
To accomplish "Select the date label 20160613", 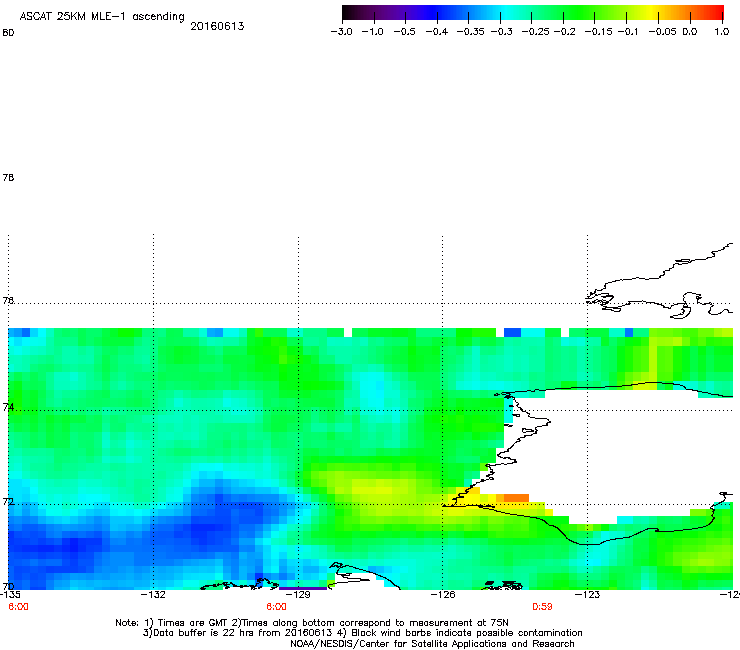I will 217,26.
